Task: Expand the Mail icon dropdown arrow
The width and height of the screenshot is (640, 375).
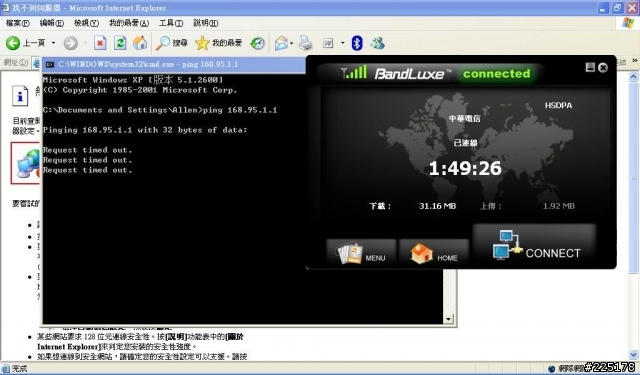Action: click(x=291, y=43)
